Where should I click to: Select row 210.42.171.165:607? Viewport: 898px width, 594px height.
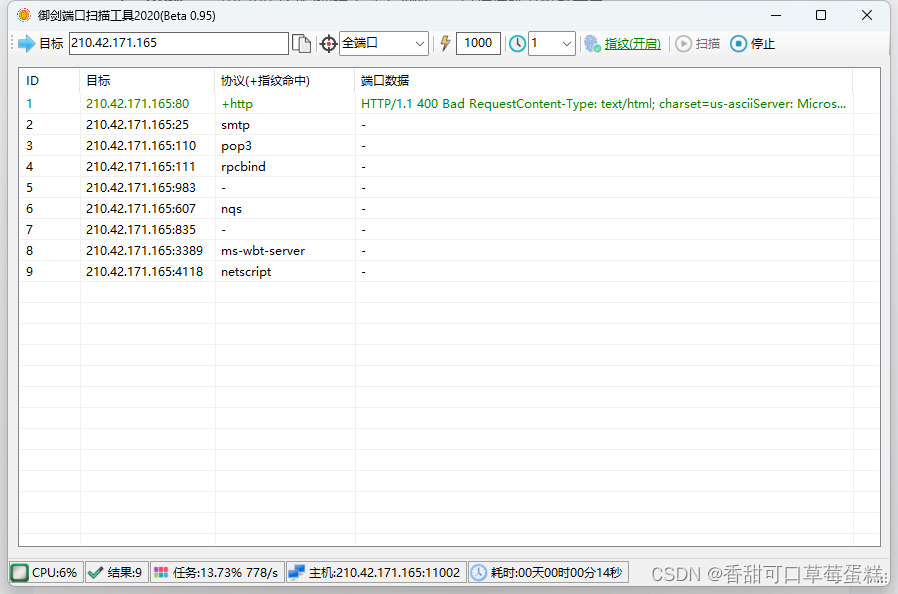coord(450,209)
